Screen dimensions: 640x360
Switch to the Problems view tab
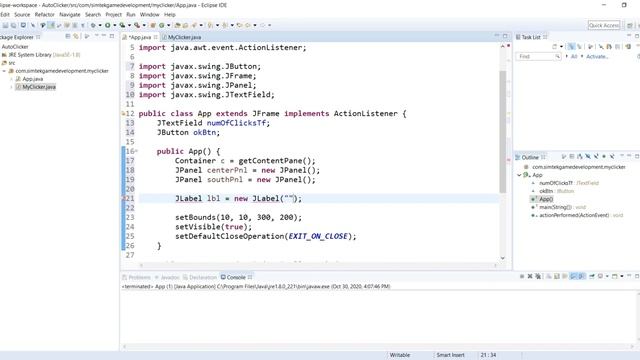click(x=137, y=277)
